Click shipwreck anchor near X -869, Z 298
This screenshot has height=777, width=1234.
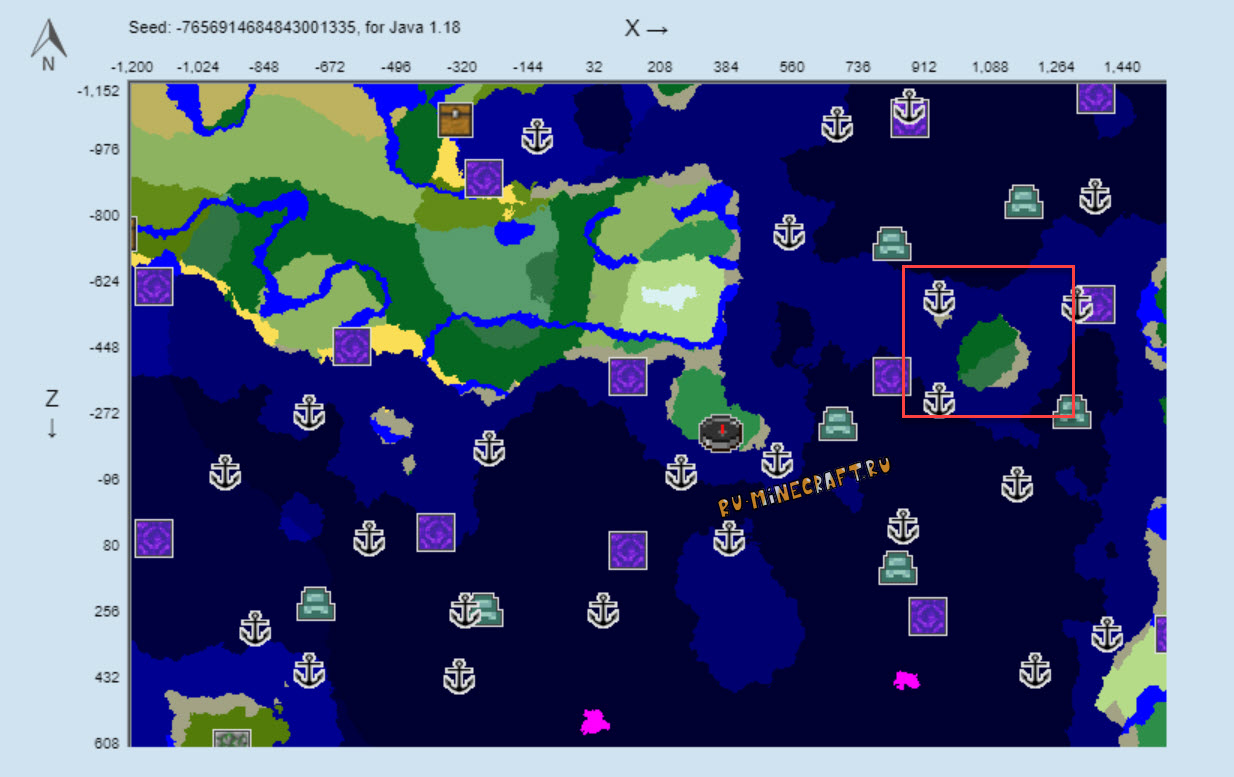256,629
